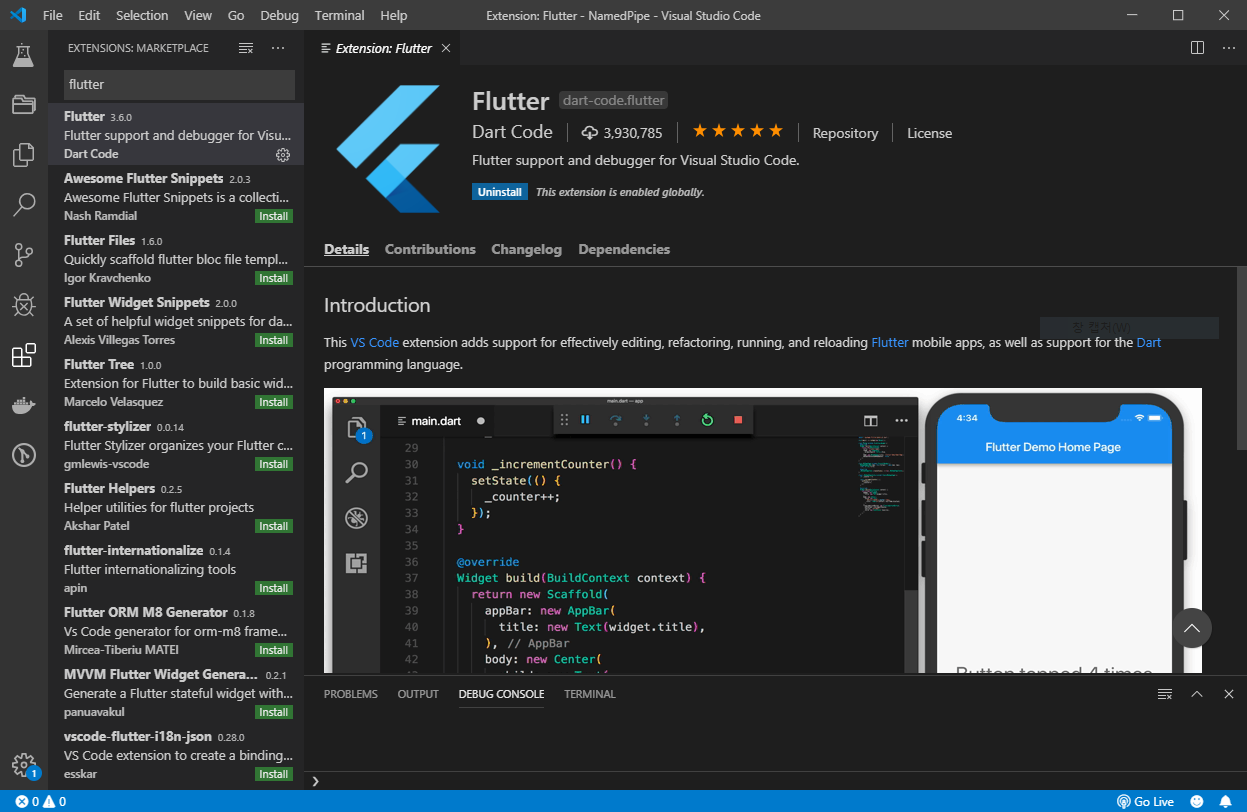Click the five-star rating
This screenshot has height=812, width=1247.
(x=738, y=131)
